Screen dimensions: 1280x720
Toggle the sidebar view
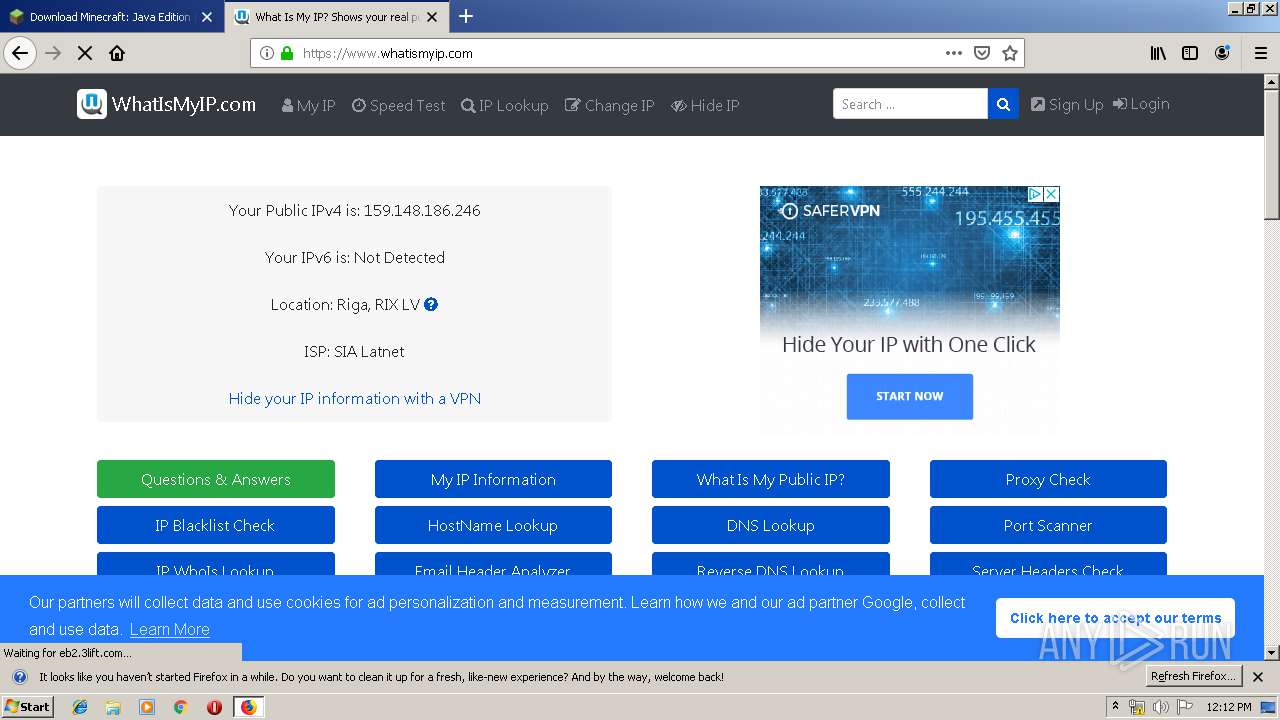pos(1190,53)
